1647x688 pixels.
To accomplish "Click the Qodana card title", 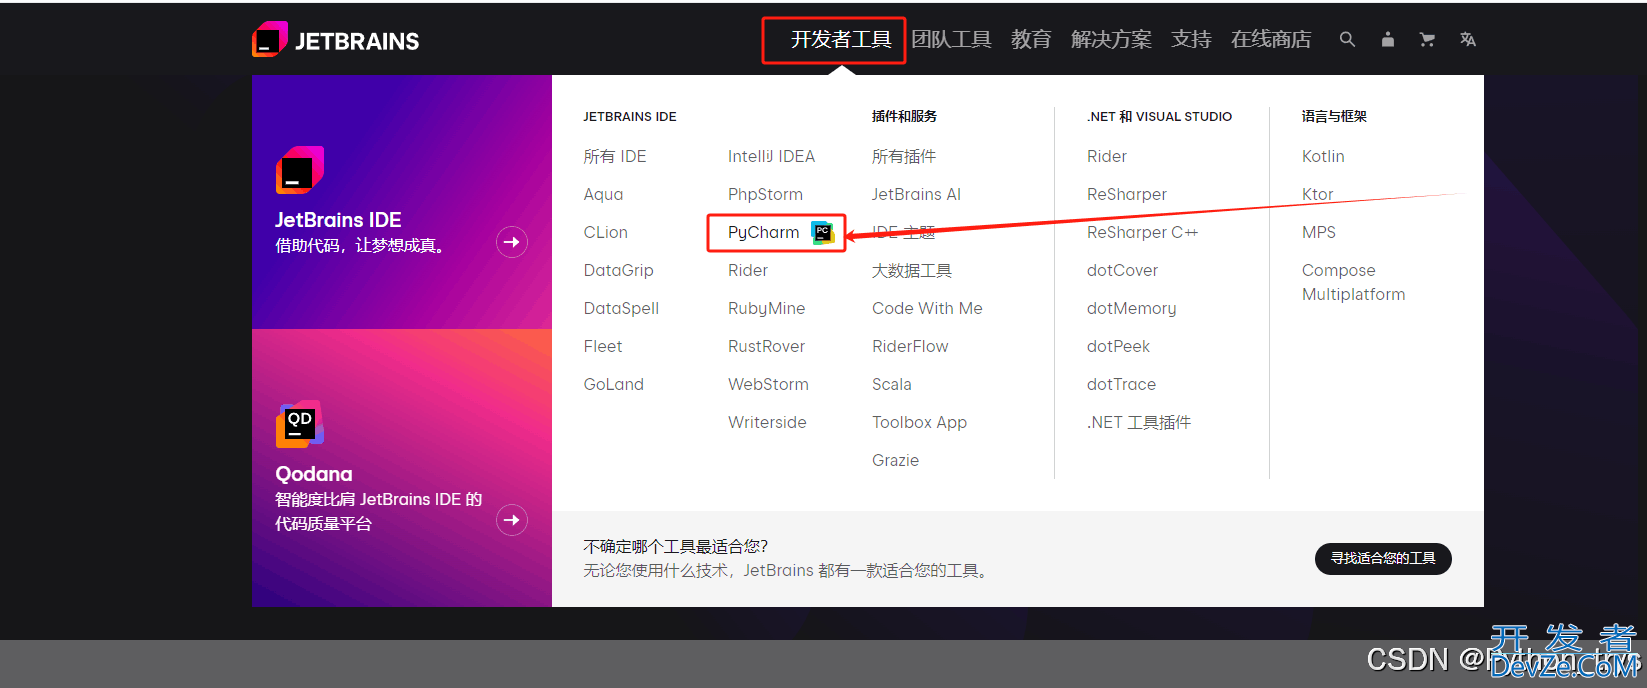I will [x=314, y=474].
